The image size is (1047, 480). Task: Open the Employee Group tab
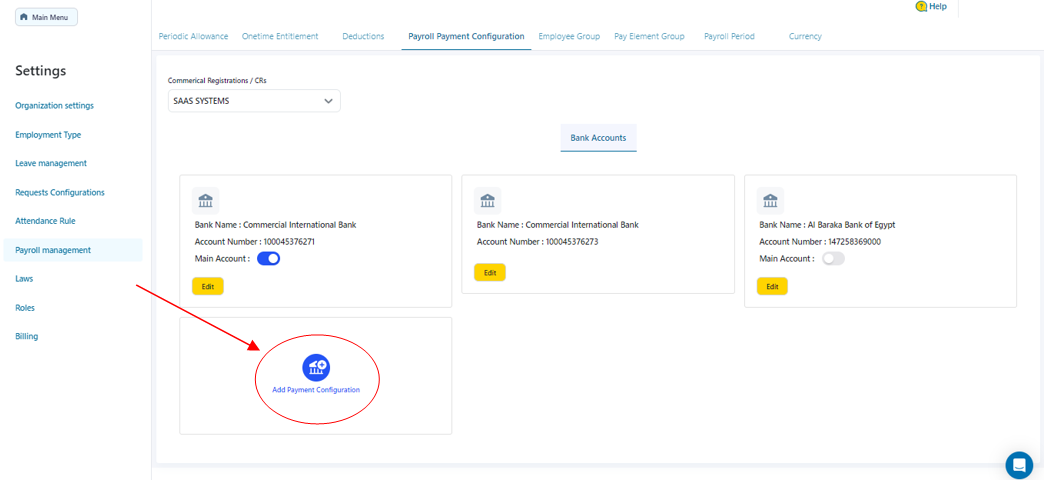(569, 36)
